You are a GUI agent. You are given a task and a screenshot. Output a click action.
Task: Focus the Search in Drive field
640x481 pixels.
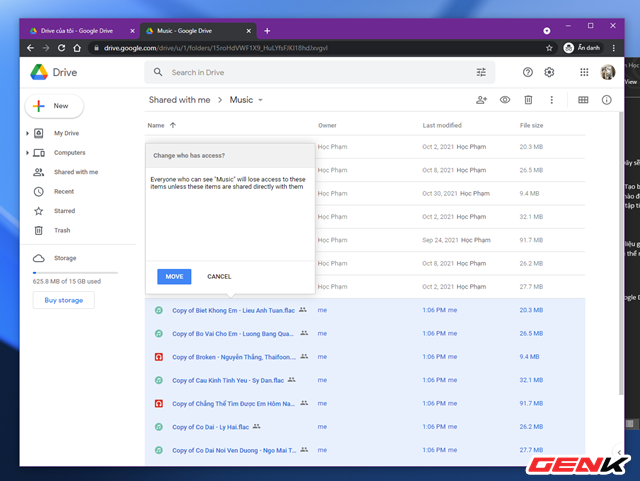(320, 72)
